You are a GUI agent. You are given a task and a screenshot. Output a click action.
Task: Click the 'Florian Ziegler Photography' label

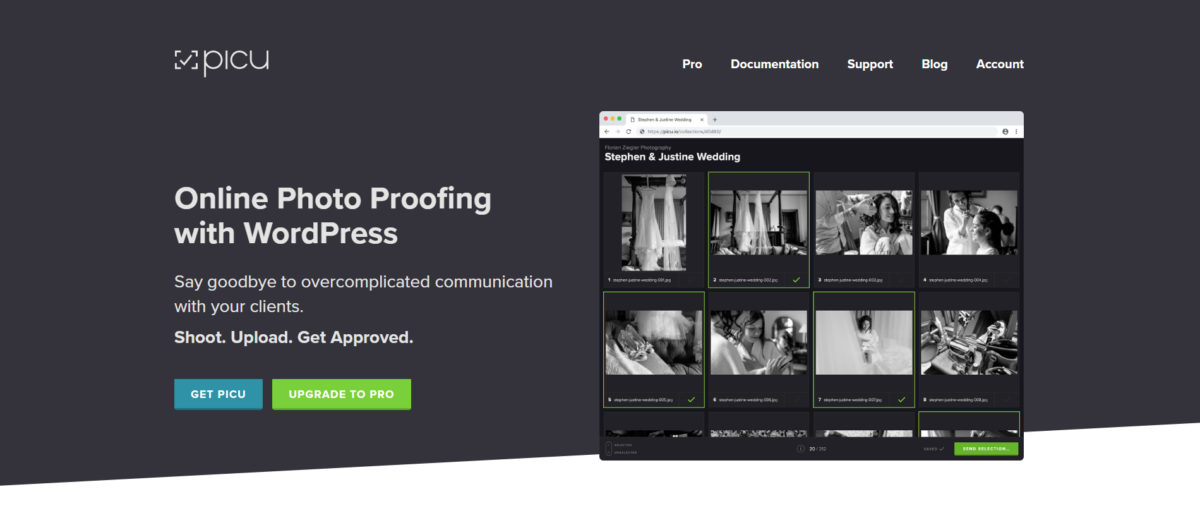click(x=637, y=147)
